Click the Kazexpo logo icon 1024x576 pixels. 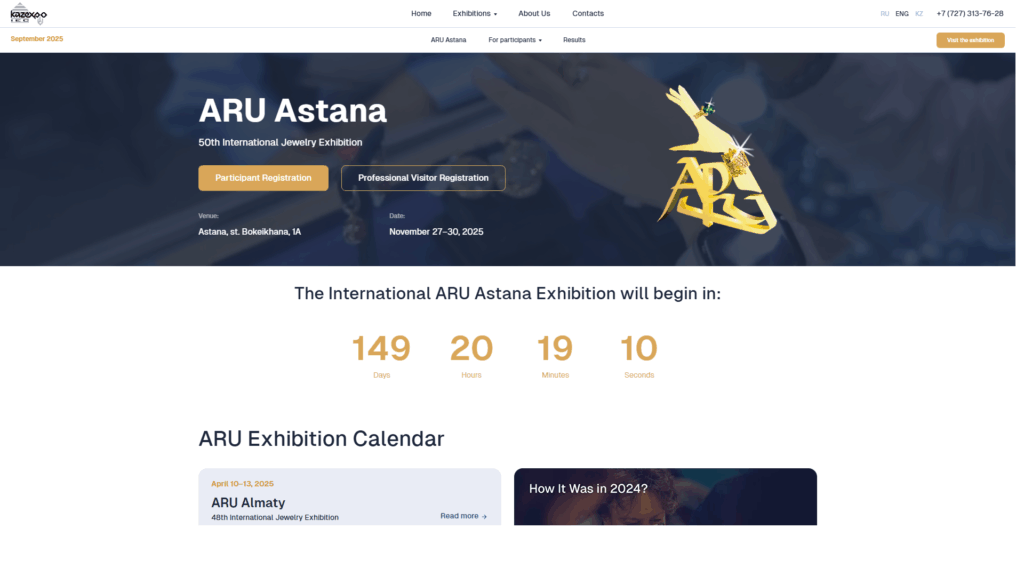pos(29,14)
